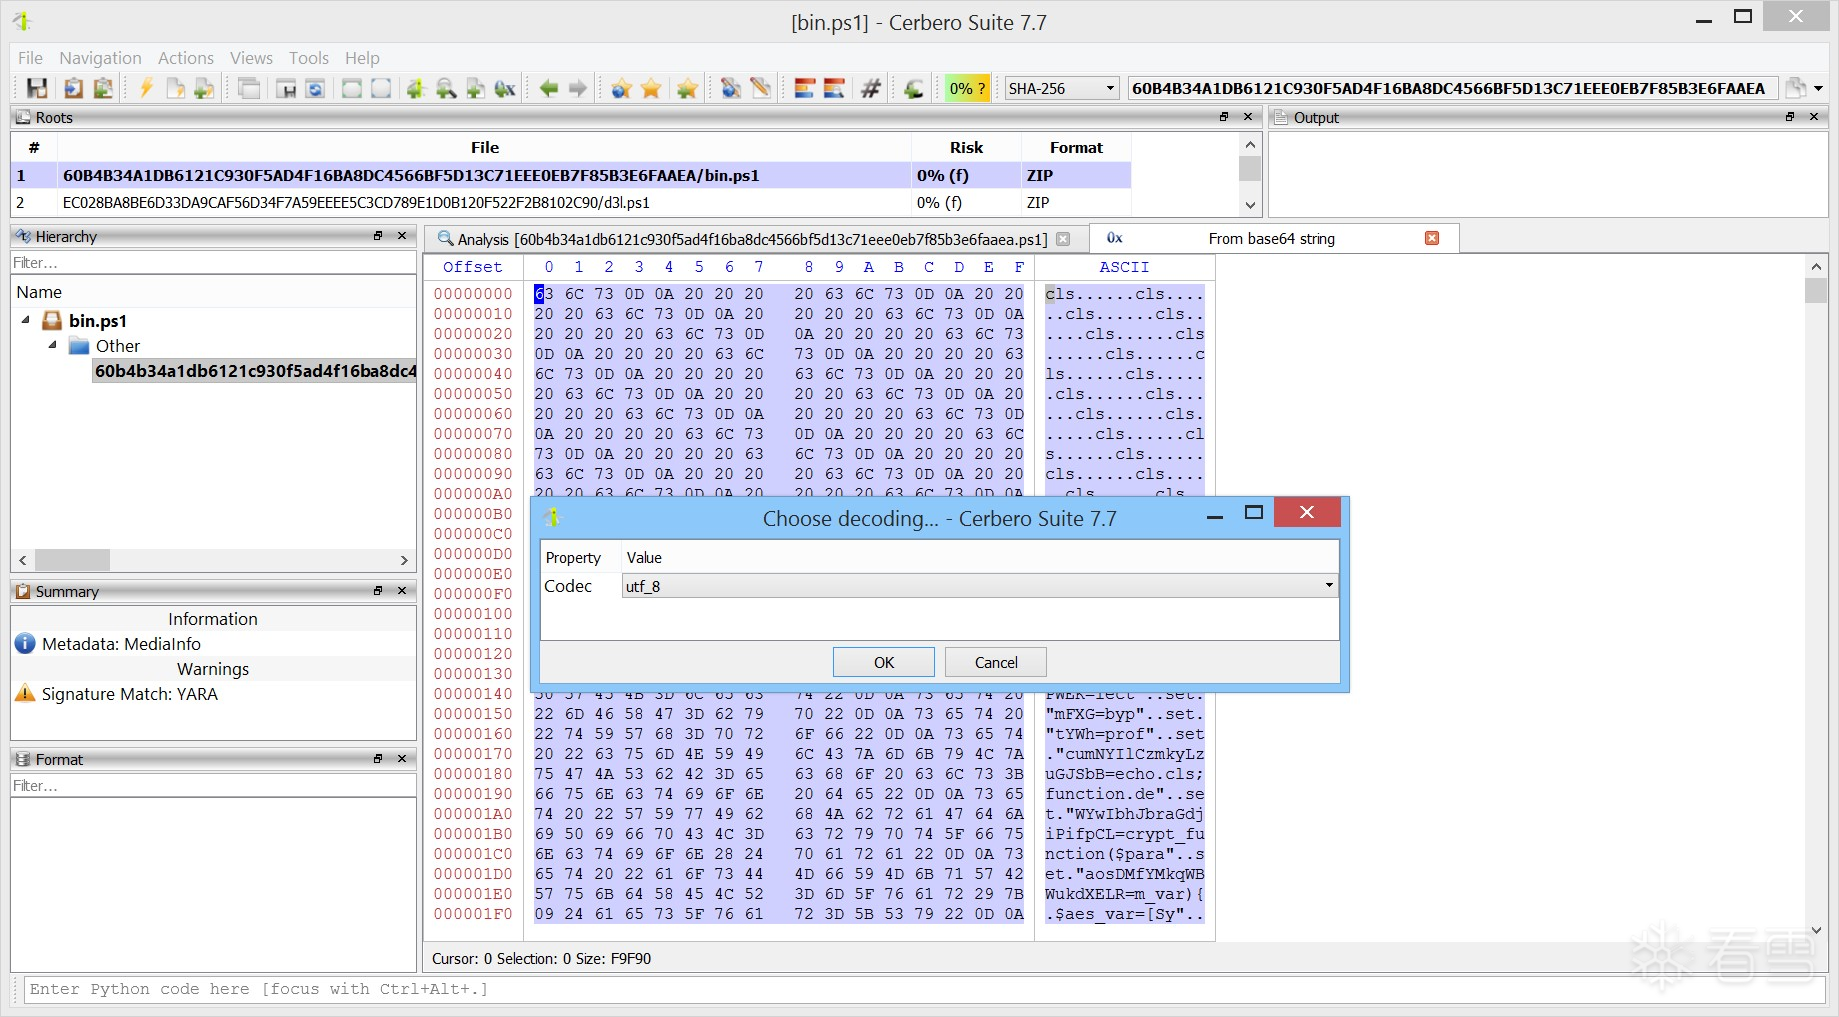Select the d3l.ps1 root row
Viewport: 1839px width, 1017px height.
[571, 202]
